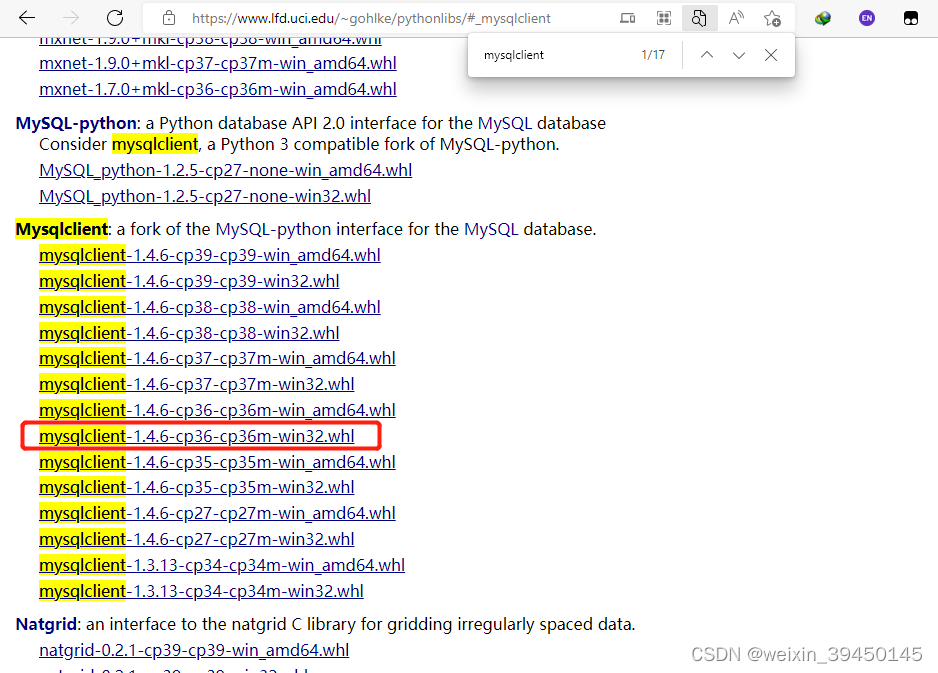
Task: Open MySQL link in MySQL-python description
Action: pos(505,123)
